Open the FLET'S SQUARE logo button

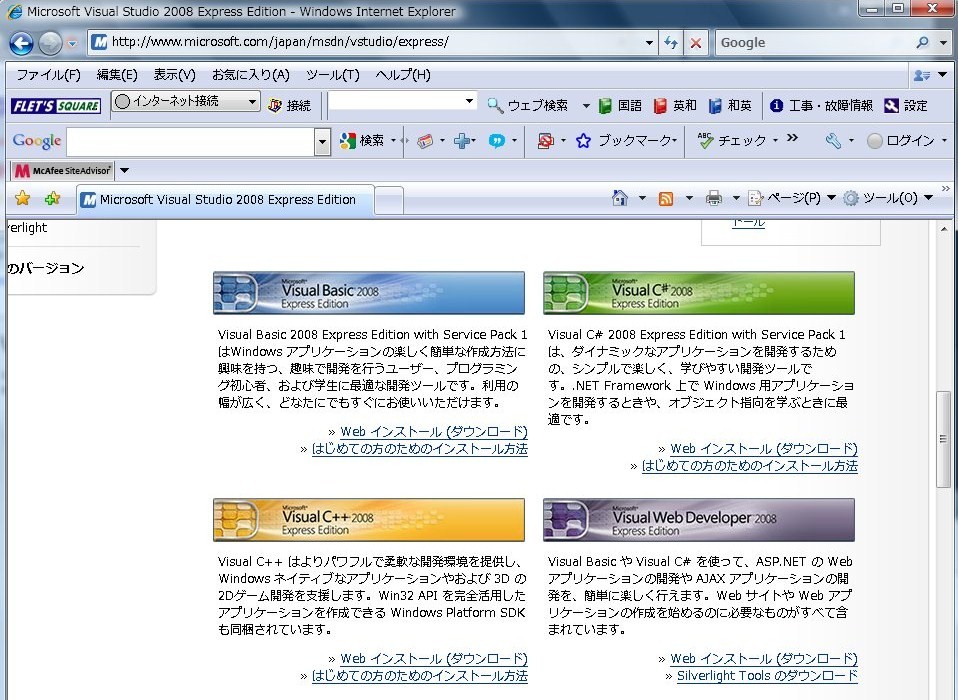click(x=56, y=106)
